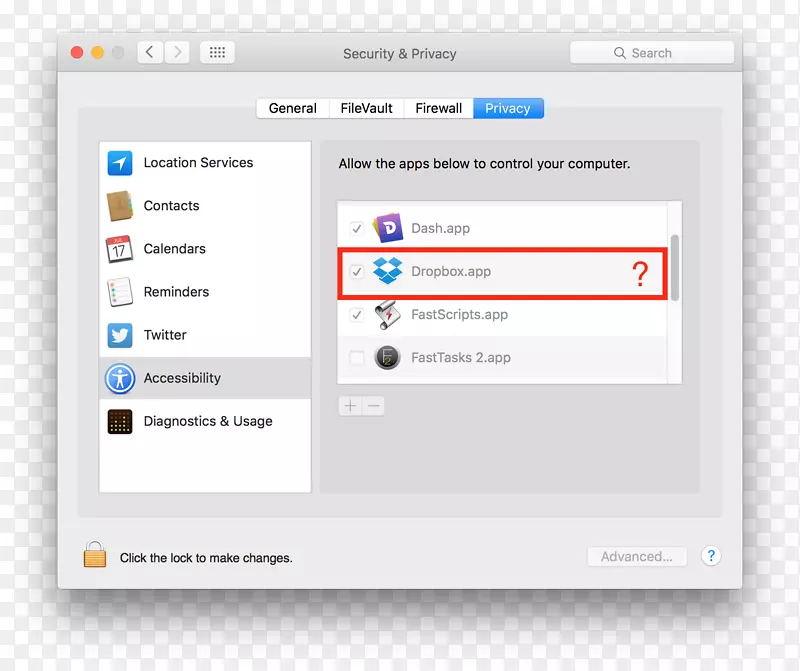This screenshot has width=800, height=671.
Task: Open the Contacts privacy section
Action: point(170,206)
